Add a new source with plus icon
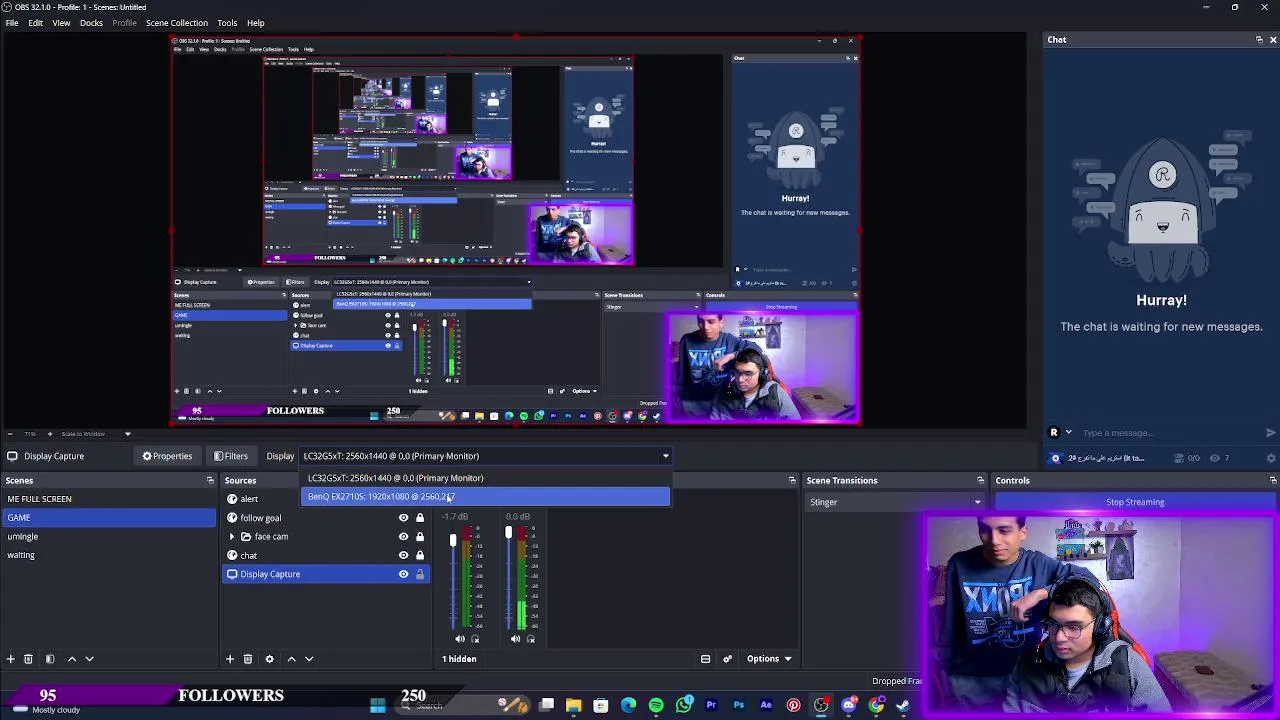1280x720 pixels. (x=230, y=659)
